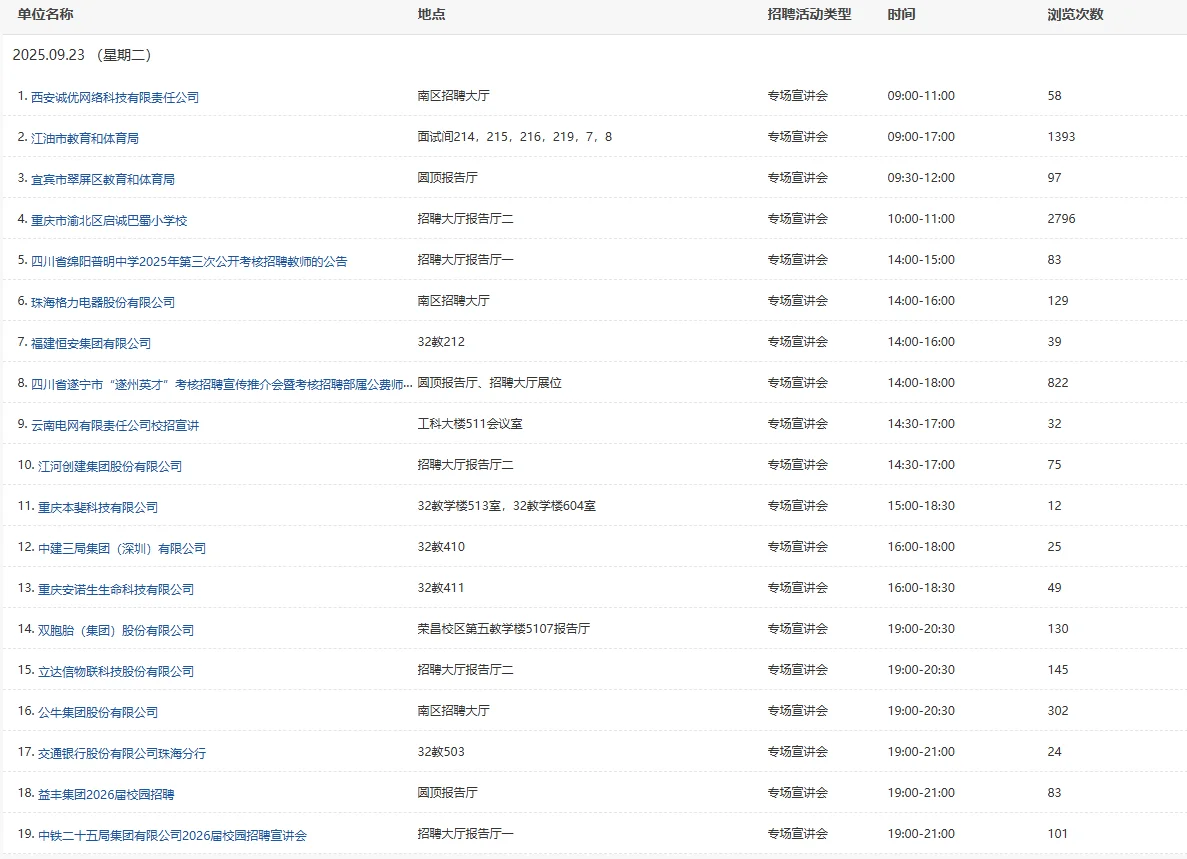Open 中铁二十五局集团2026届校园招聘宣讲会 link
Viewport: 1187px width, 859px height.
point(173,835)
